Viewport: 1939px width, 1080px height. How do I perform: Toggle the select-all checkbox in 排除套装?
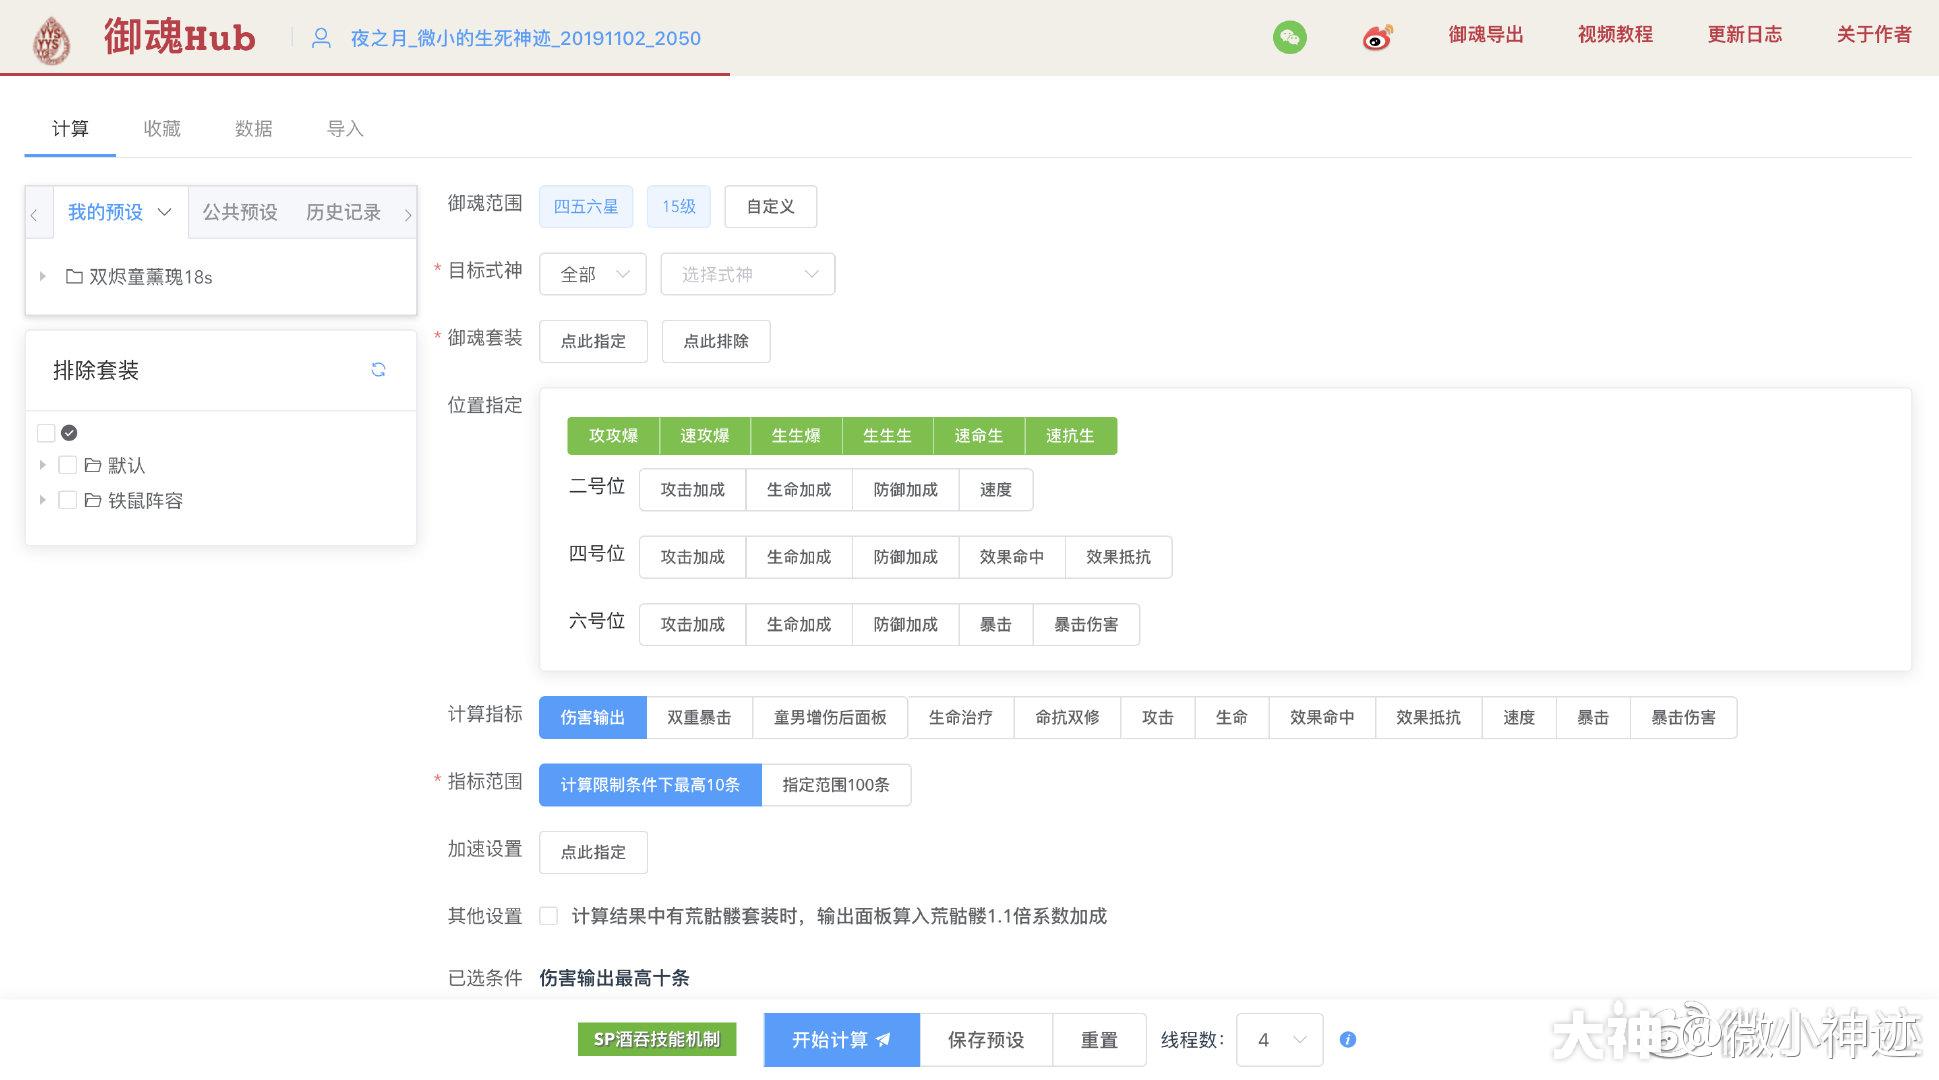(x=46, y=433)
